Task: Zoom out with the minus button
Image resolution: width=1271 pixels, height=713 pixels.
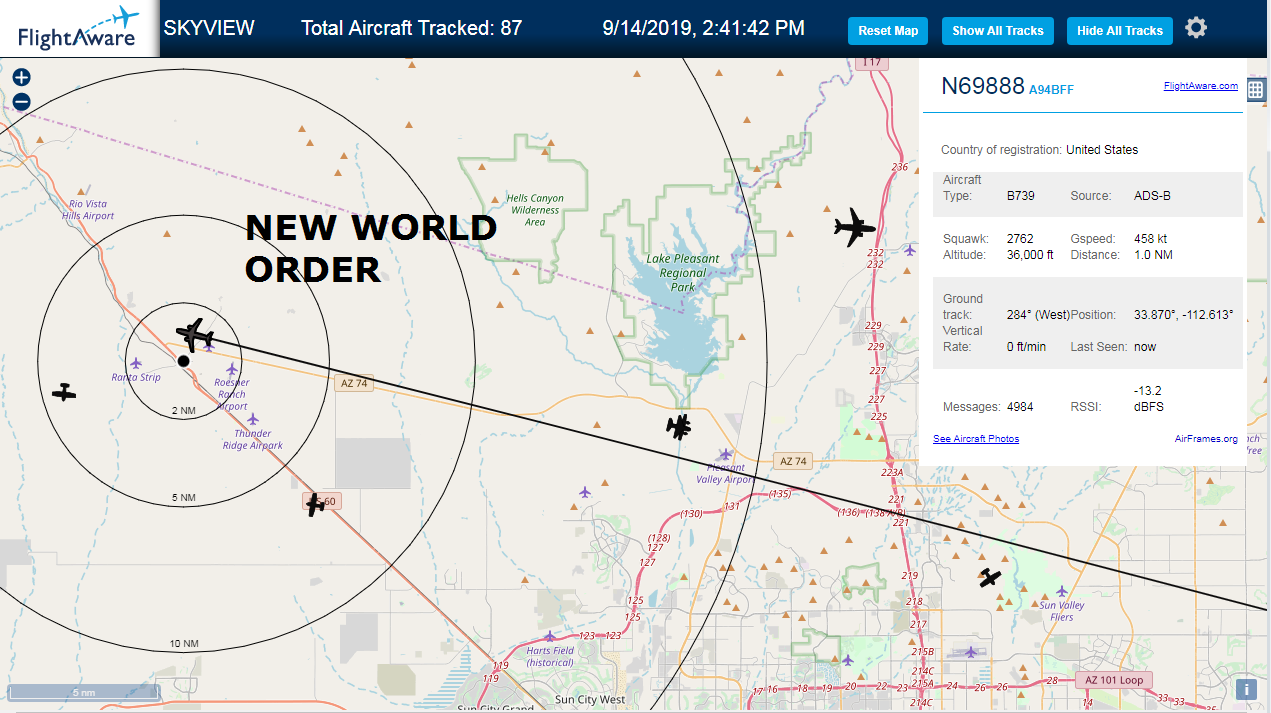Action: pos(21,102)
